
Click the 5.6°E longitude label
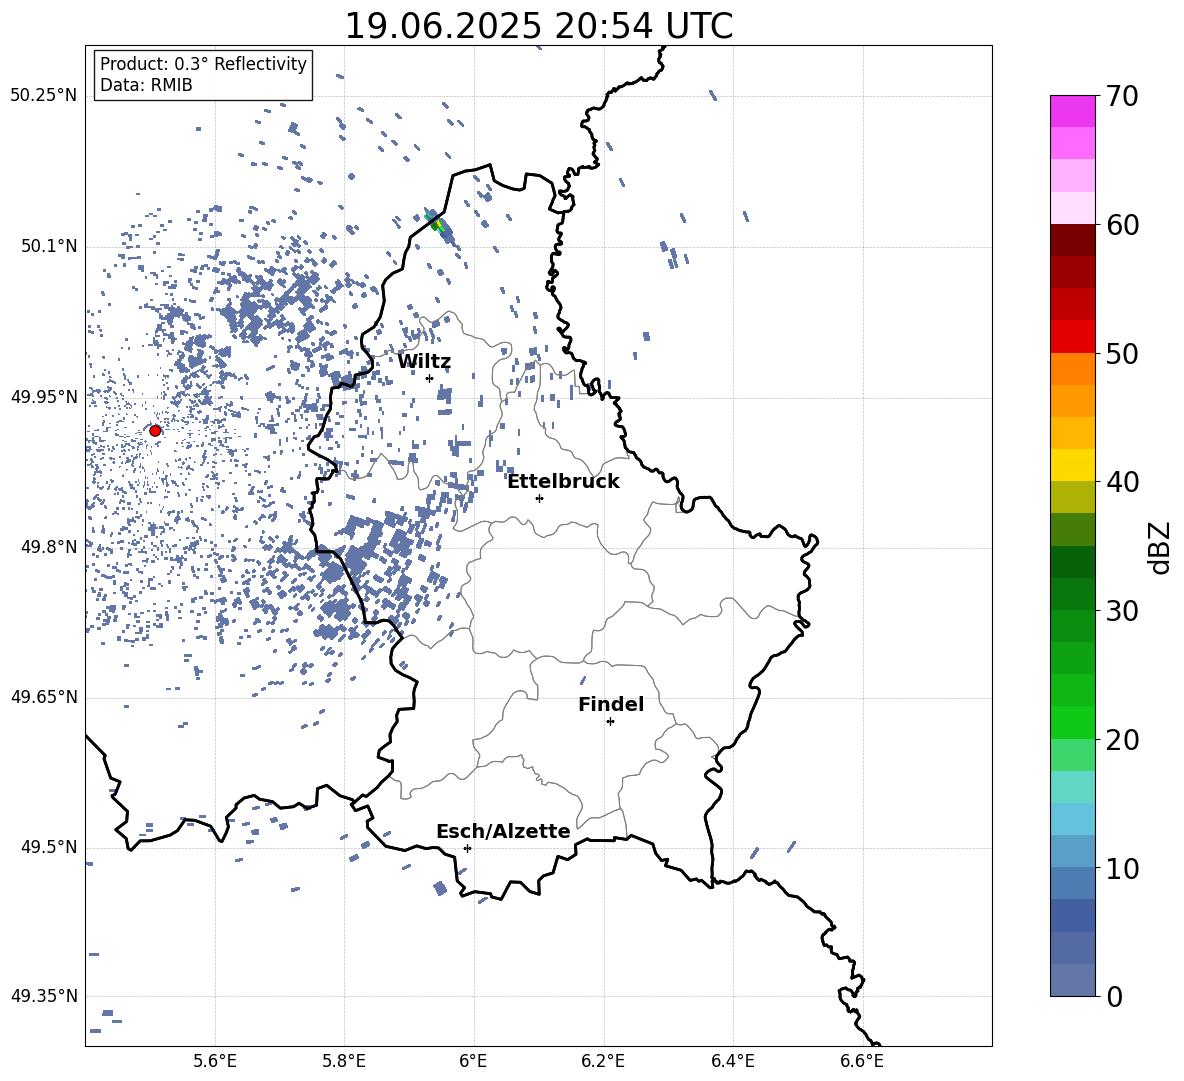215,1062
